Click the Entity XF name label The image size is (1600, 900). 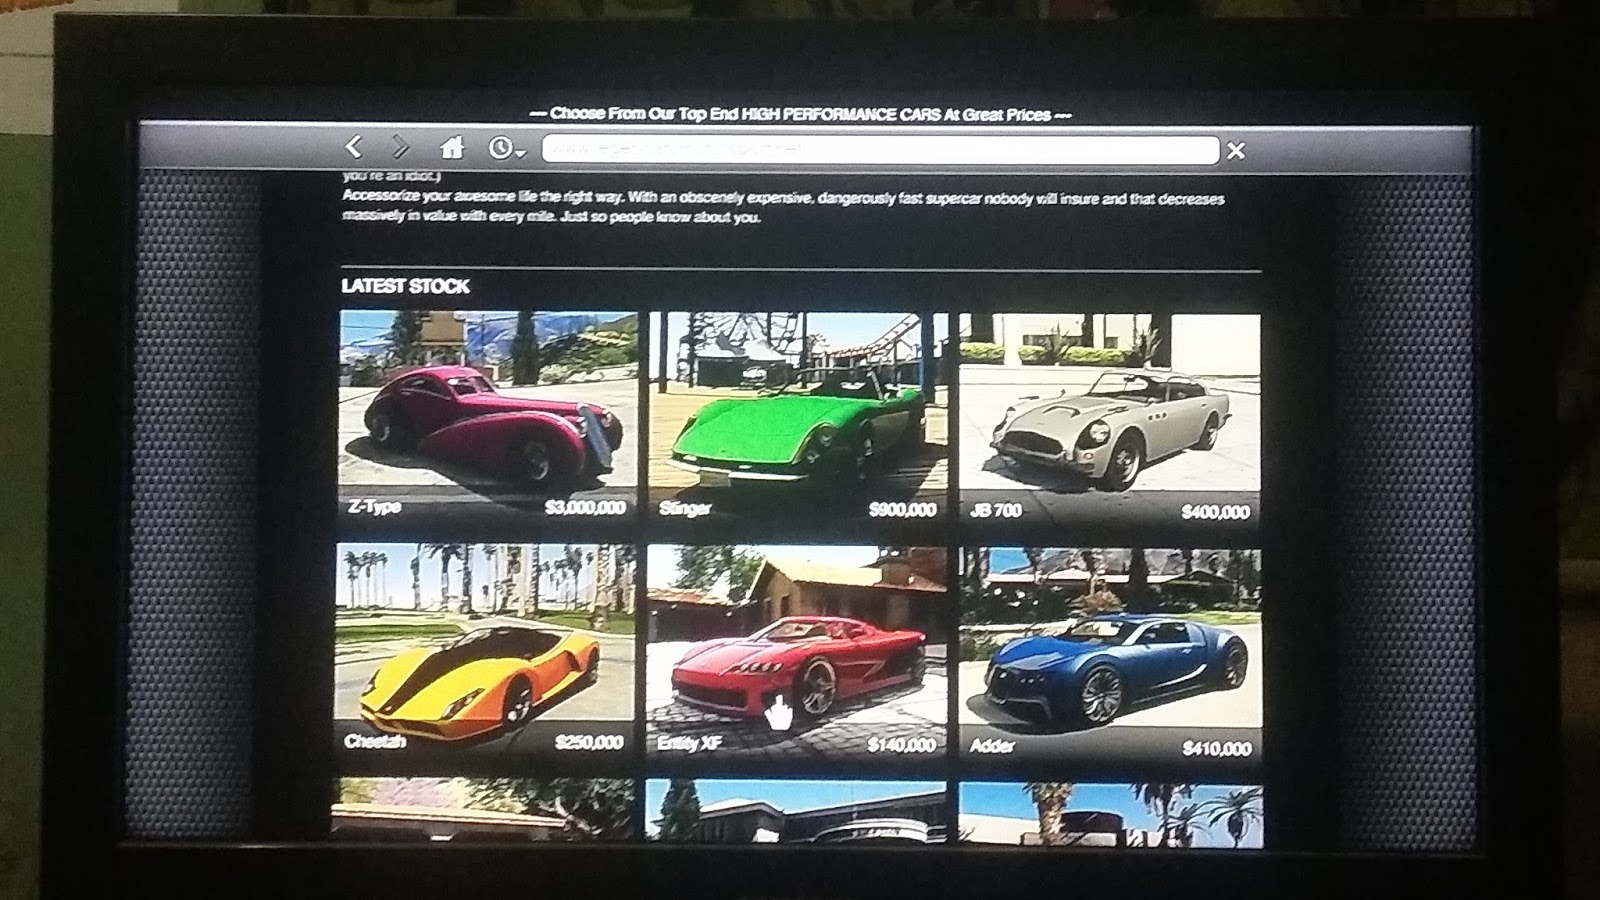pyautogui.click(x=689, y=743)
